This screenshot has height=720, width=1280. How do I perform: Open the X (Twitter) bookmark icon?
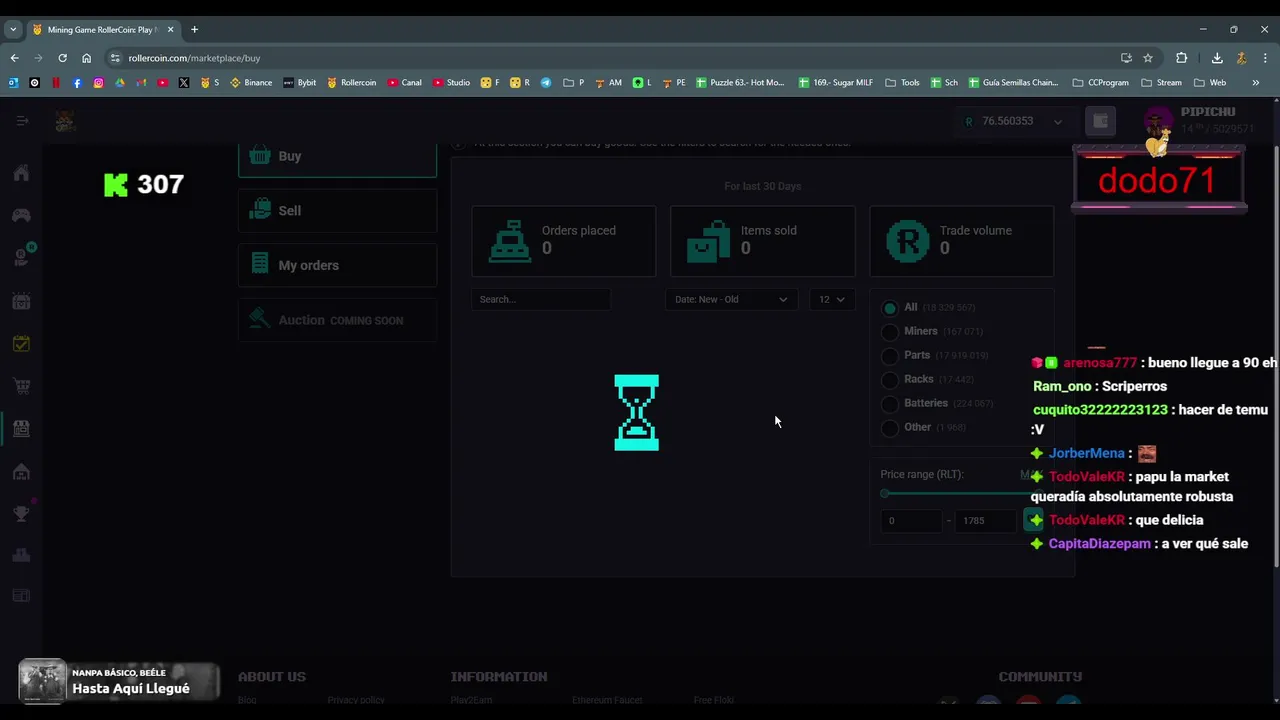184,83
